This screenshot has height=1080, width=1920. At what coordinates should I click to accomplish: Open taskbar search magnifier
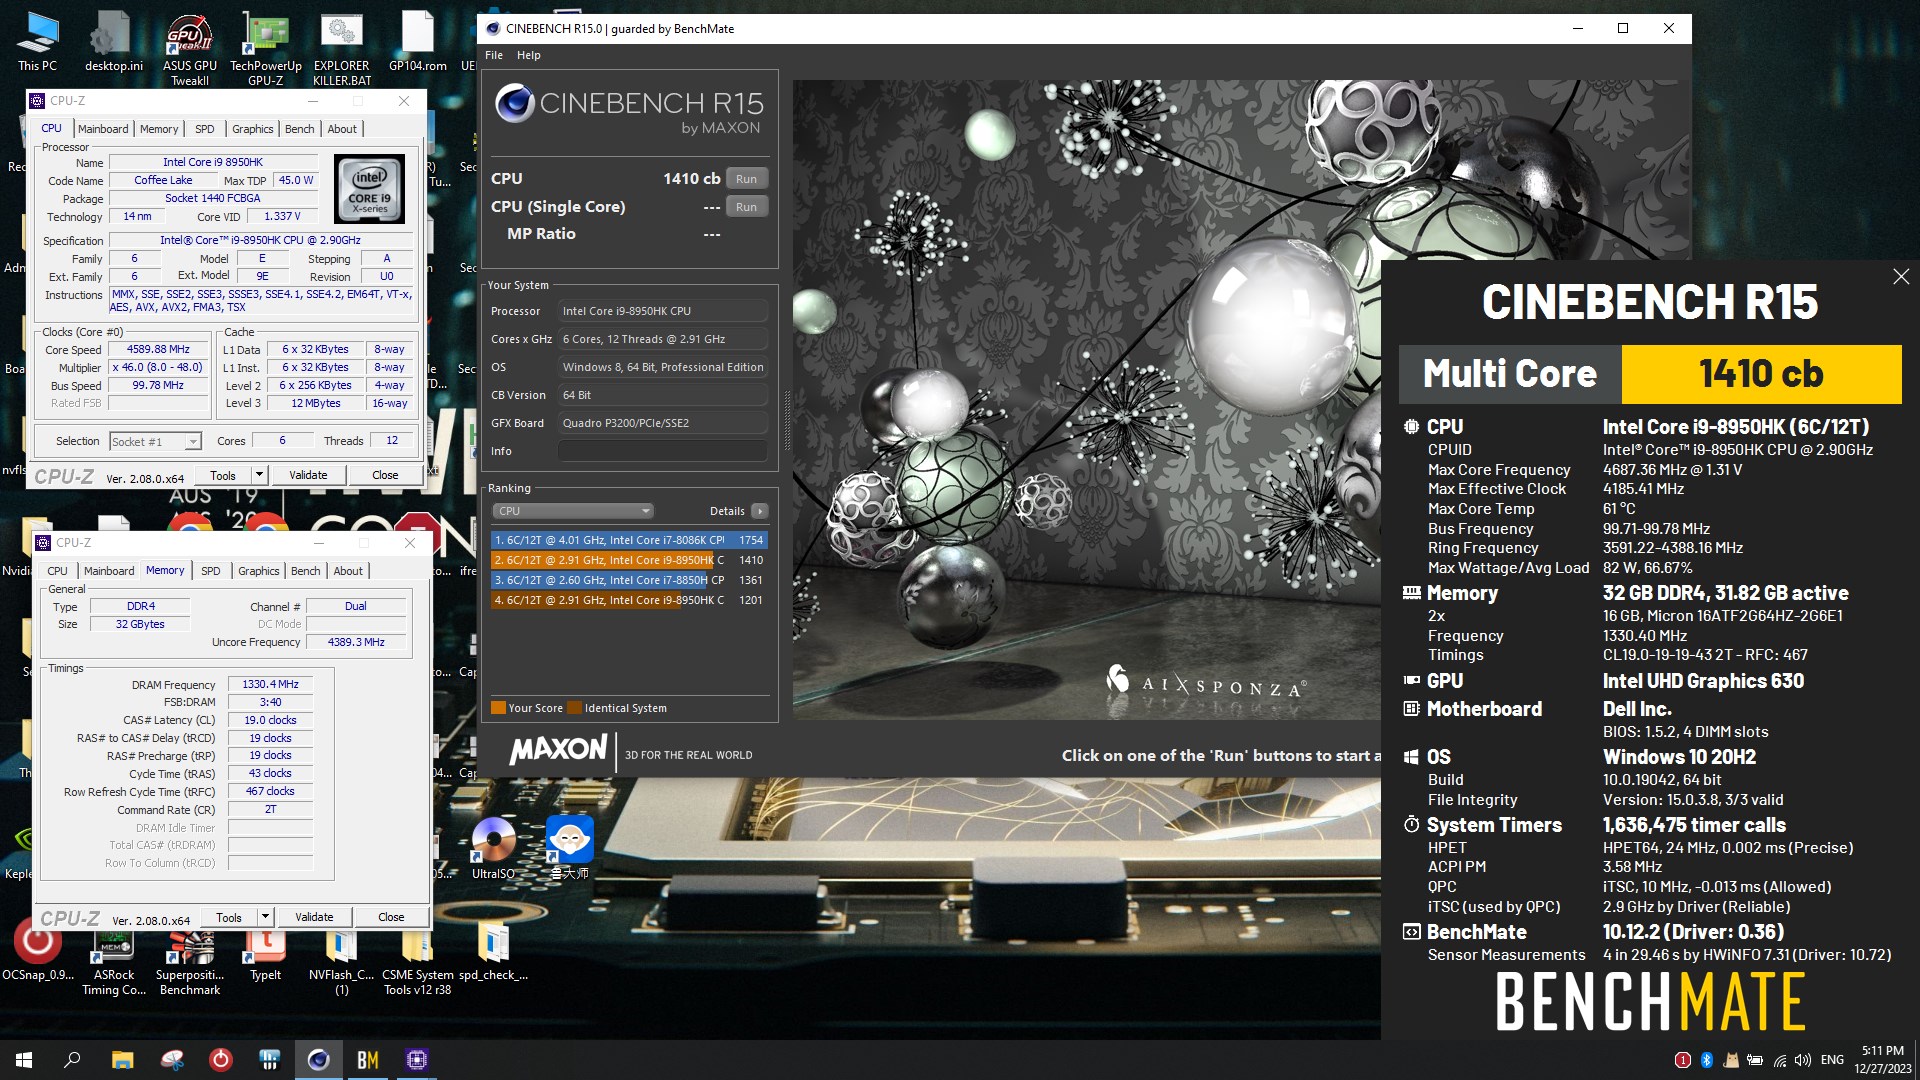[x=72, y=1060]
